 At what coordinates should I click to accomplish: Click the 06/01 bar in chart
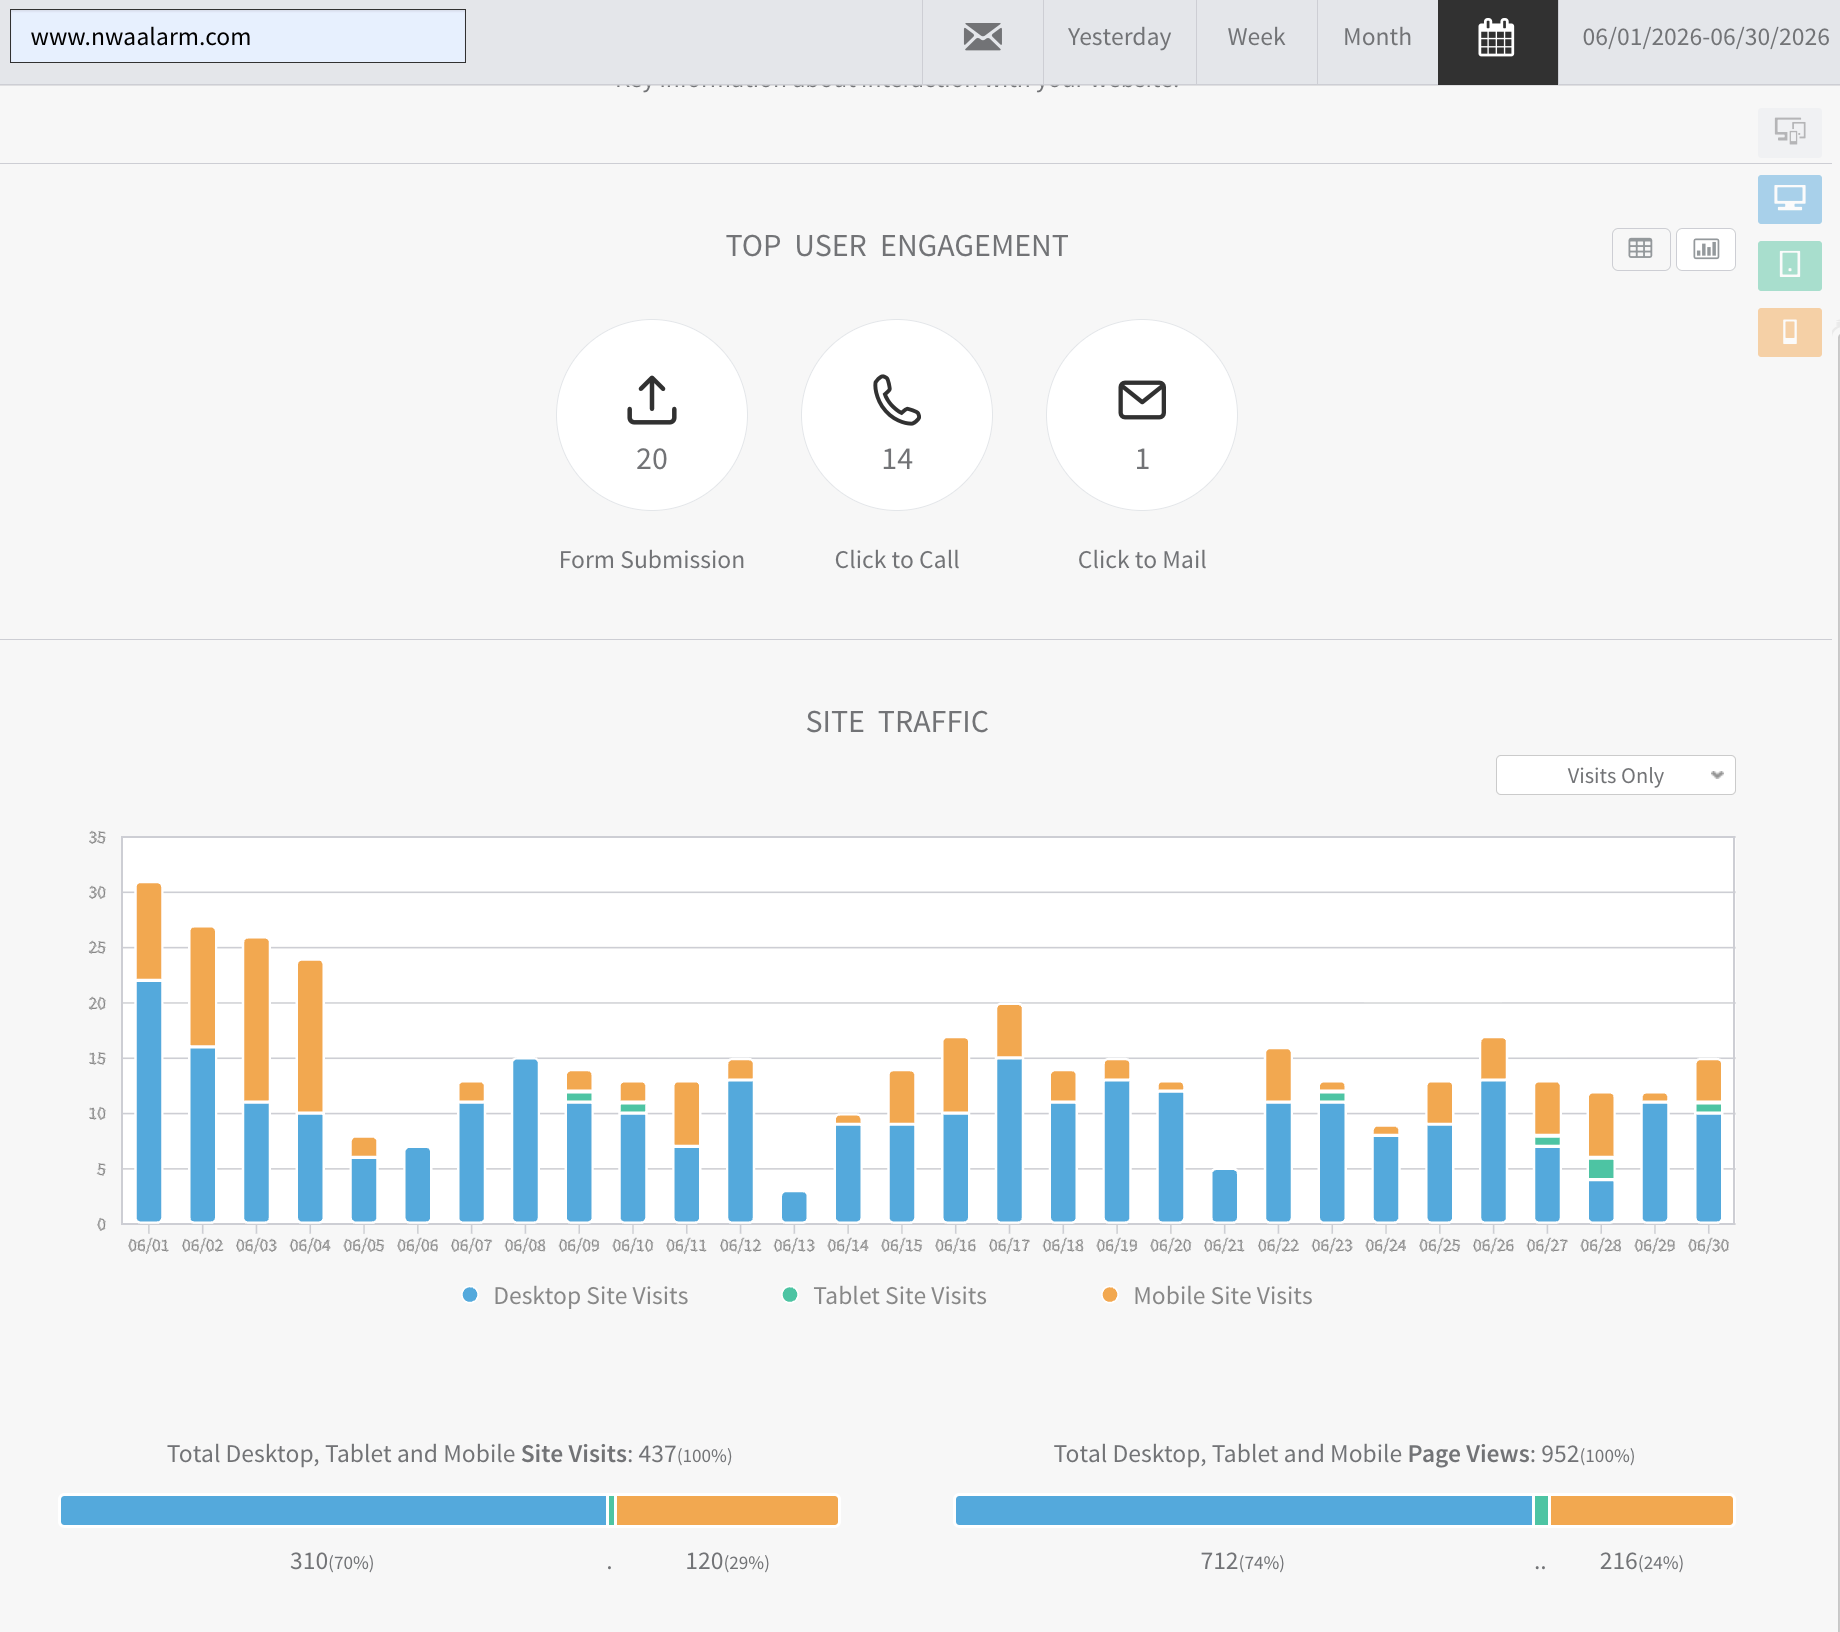click(149, 1053)
